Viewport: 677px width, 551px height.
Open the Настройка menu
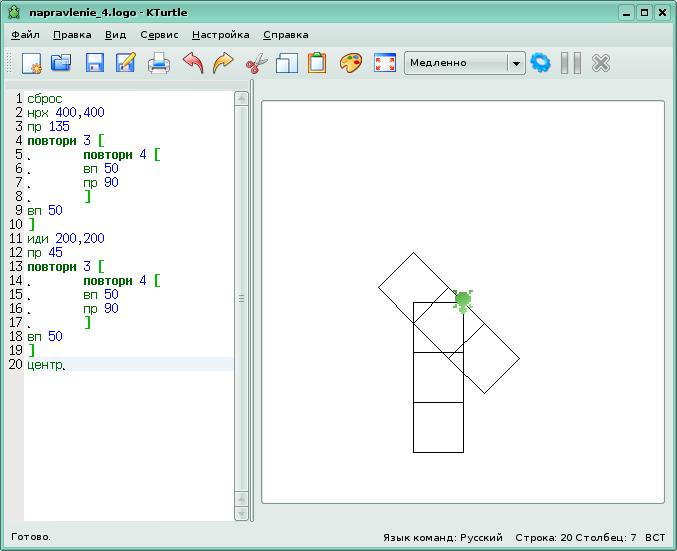click(220, 34)
